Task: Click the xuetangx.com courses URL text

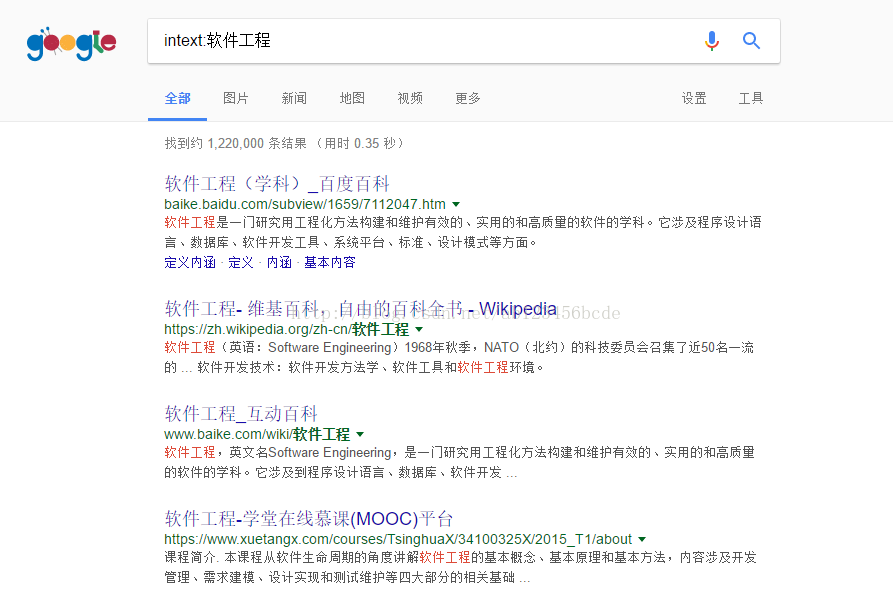Action: (398, 539)
